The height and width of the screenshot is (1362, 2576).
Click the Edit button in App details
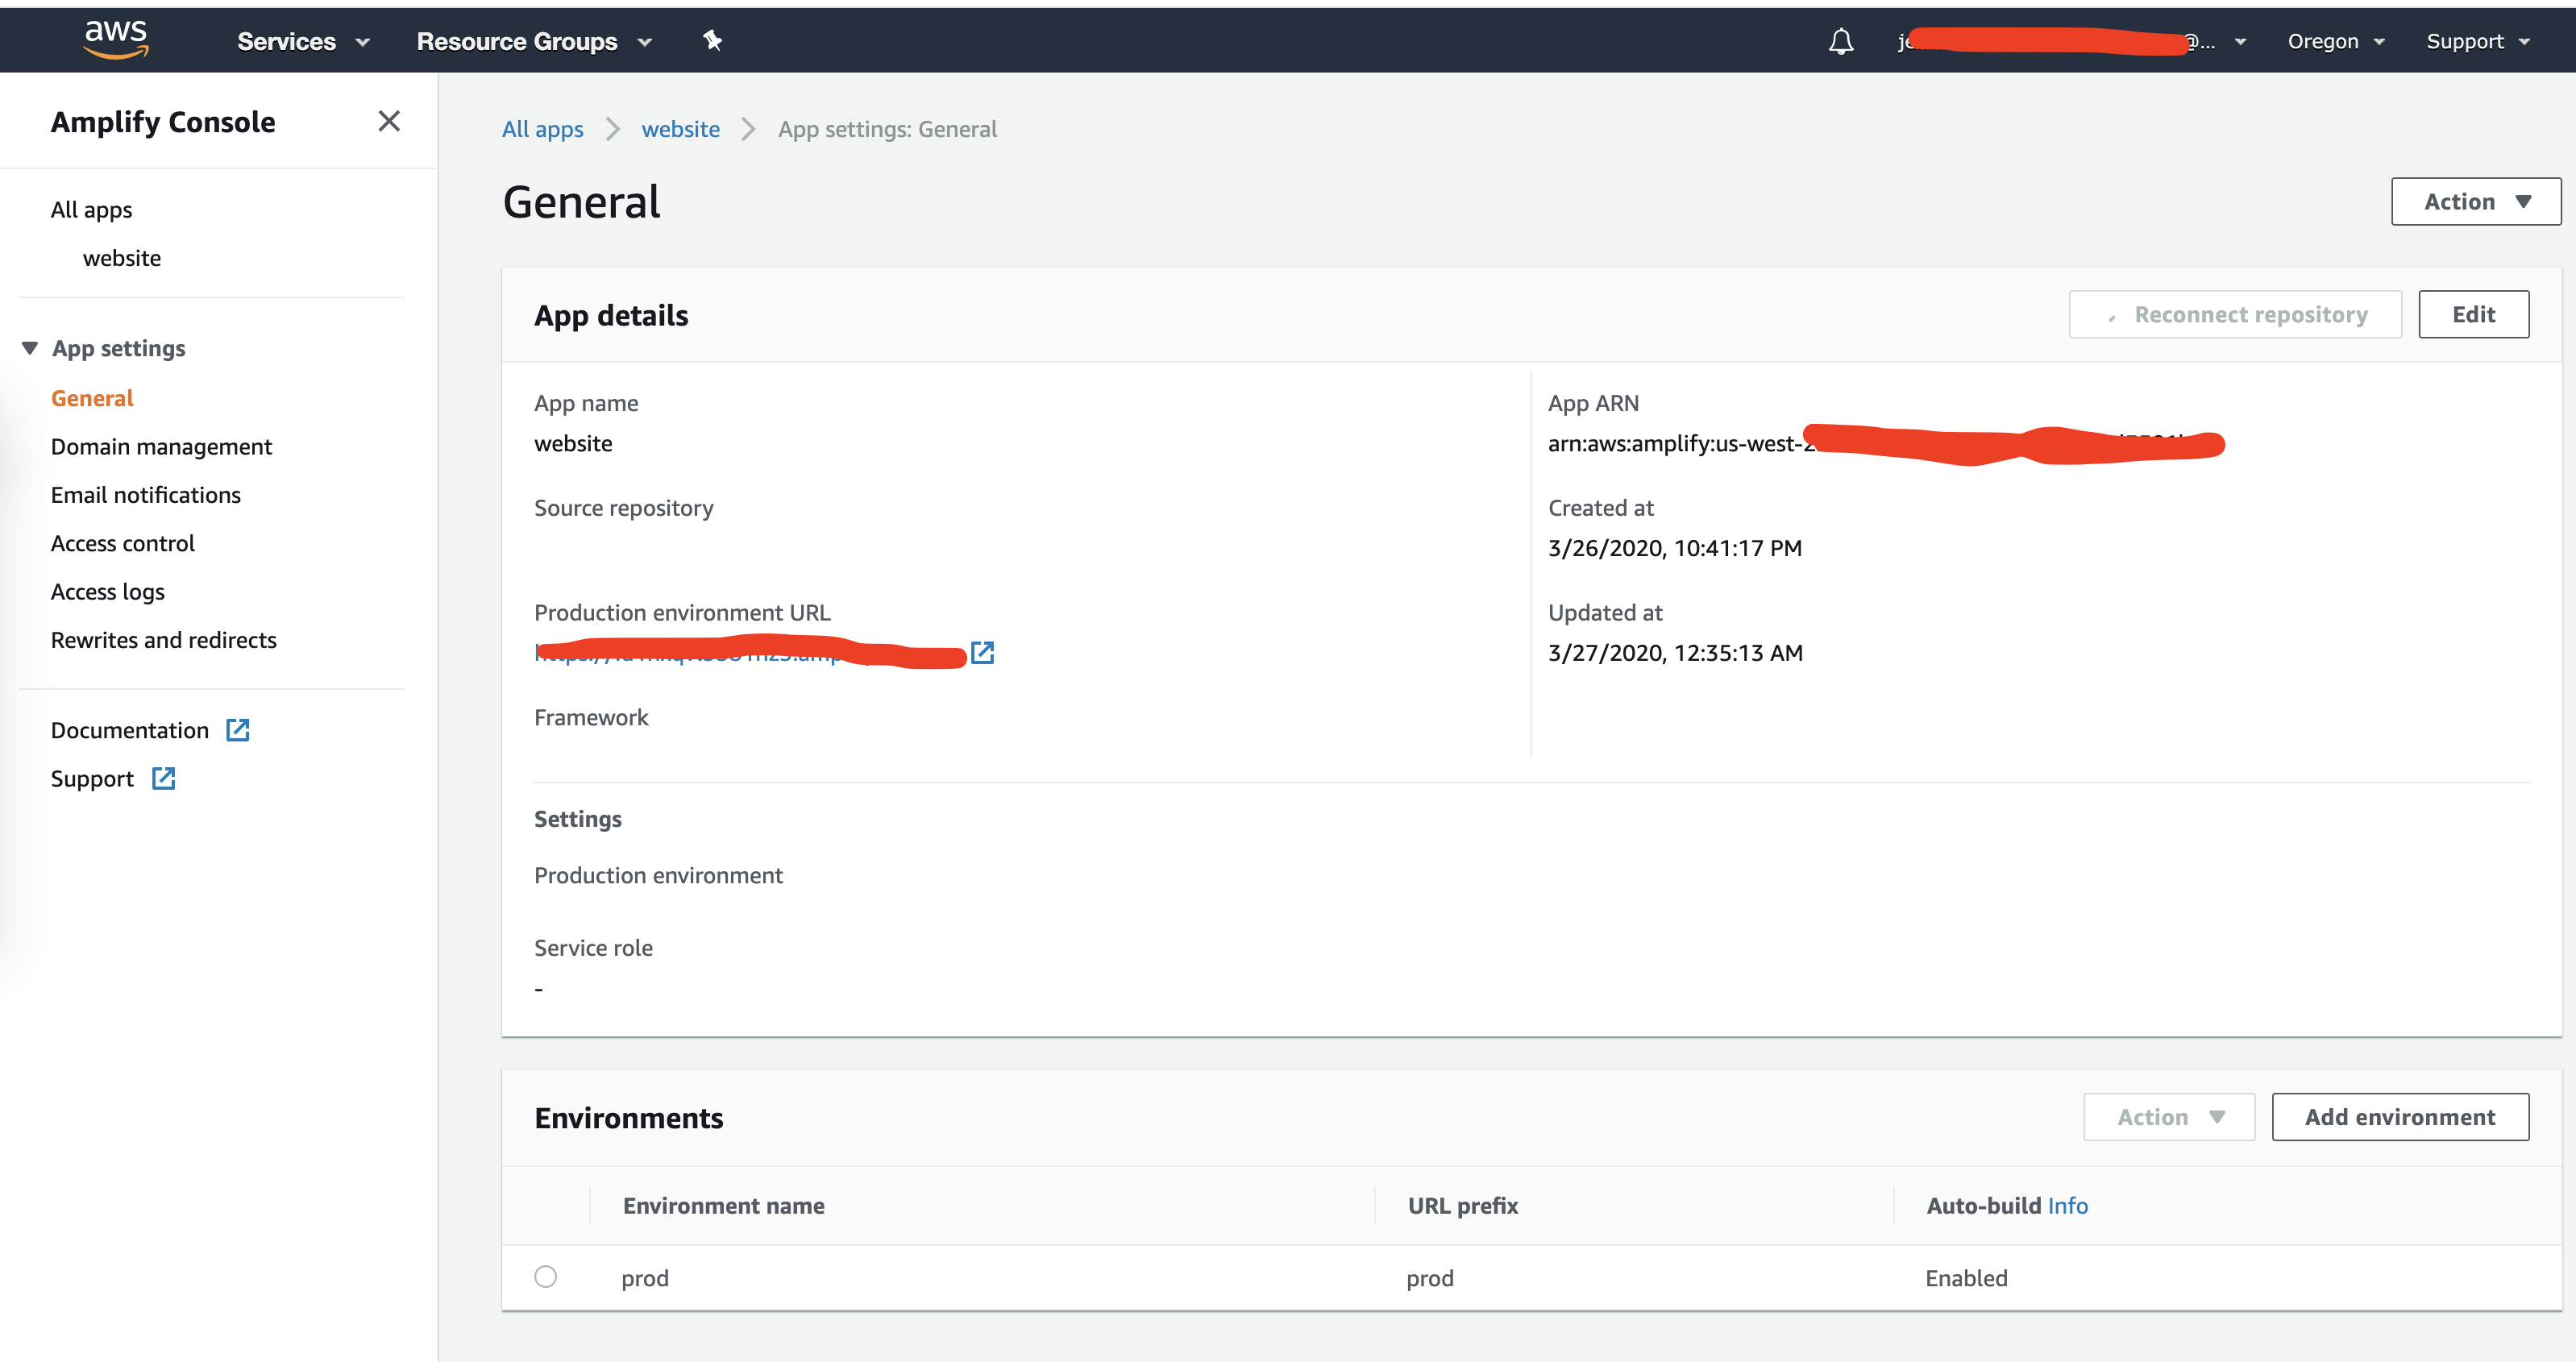(x=2474, y=314)
